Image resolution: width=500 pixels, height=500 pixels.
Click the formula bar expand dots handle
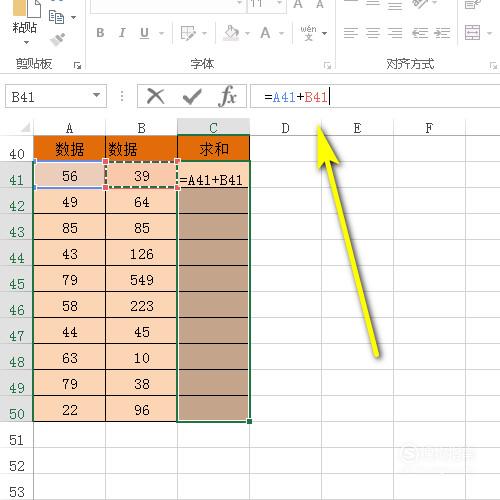coord(122,96)
